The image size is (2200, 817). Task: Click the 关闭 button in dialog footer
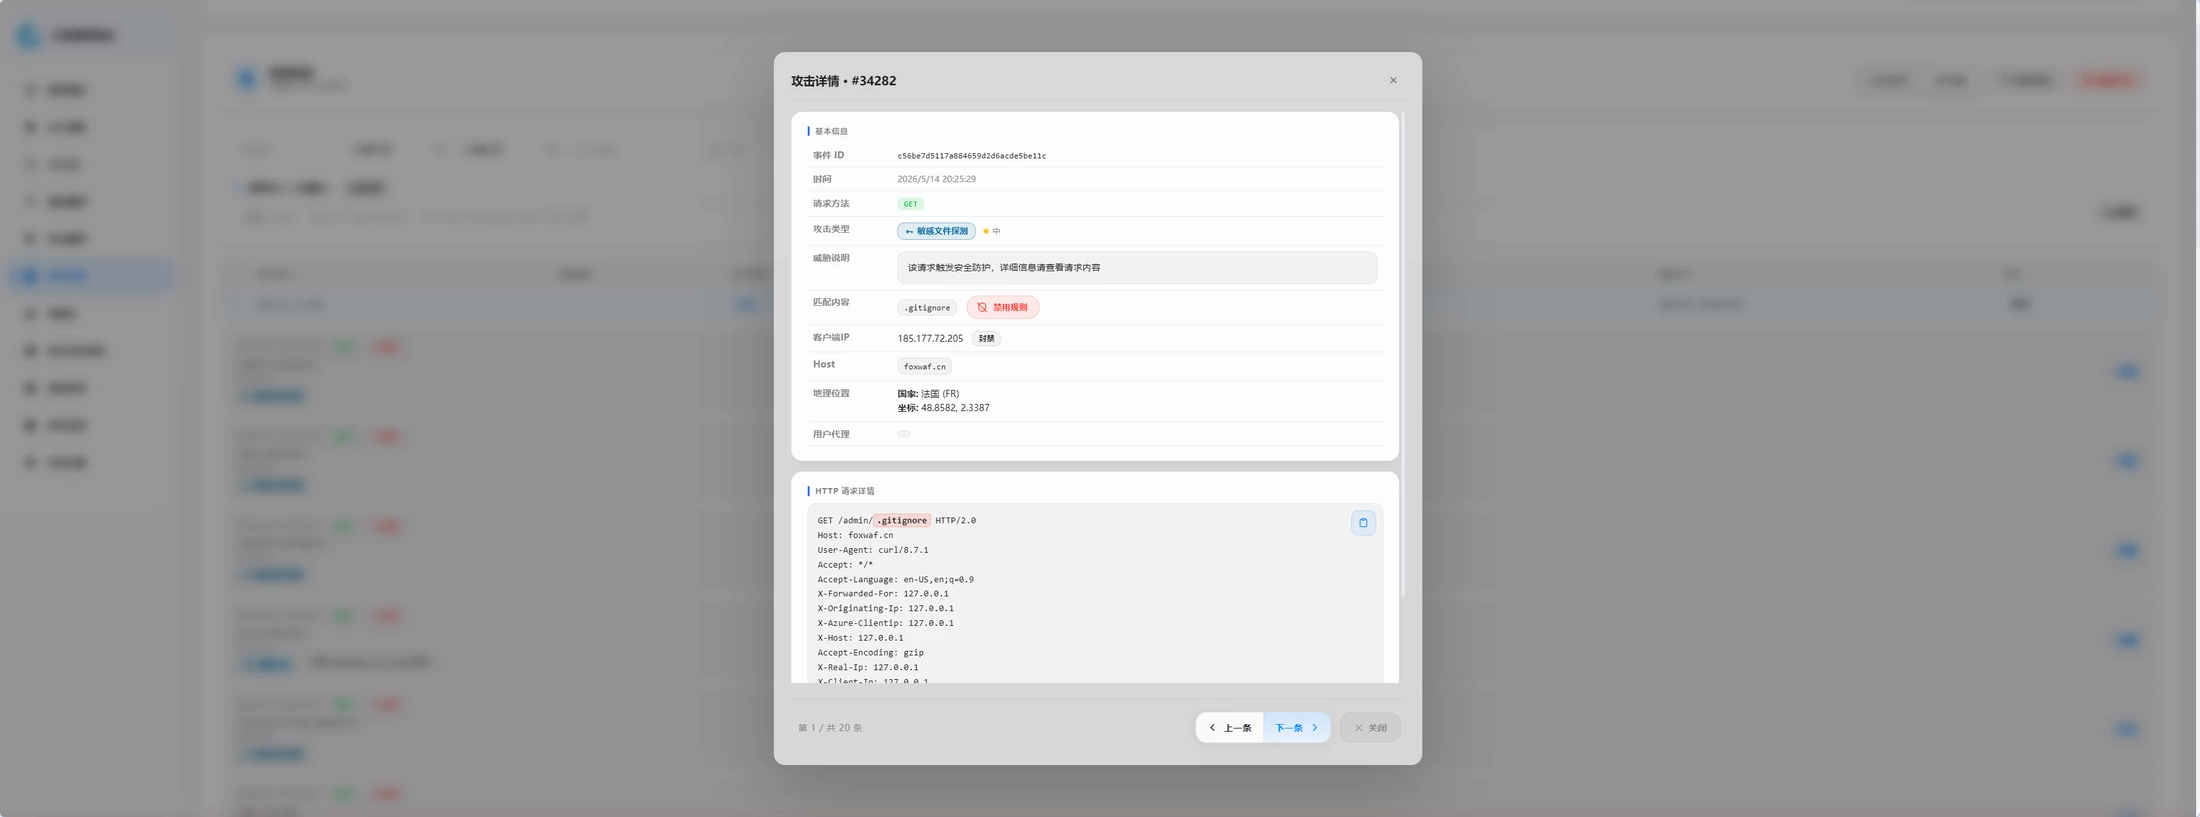1370,727
